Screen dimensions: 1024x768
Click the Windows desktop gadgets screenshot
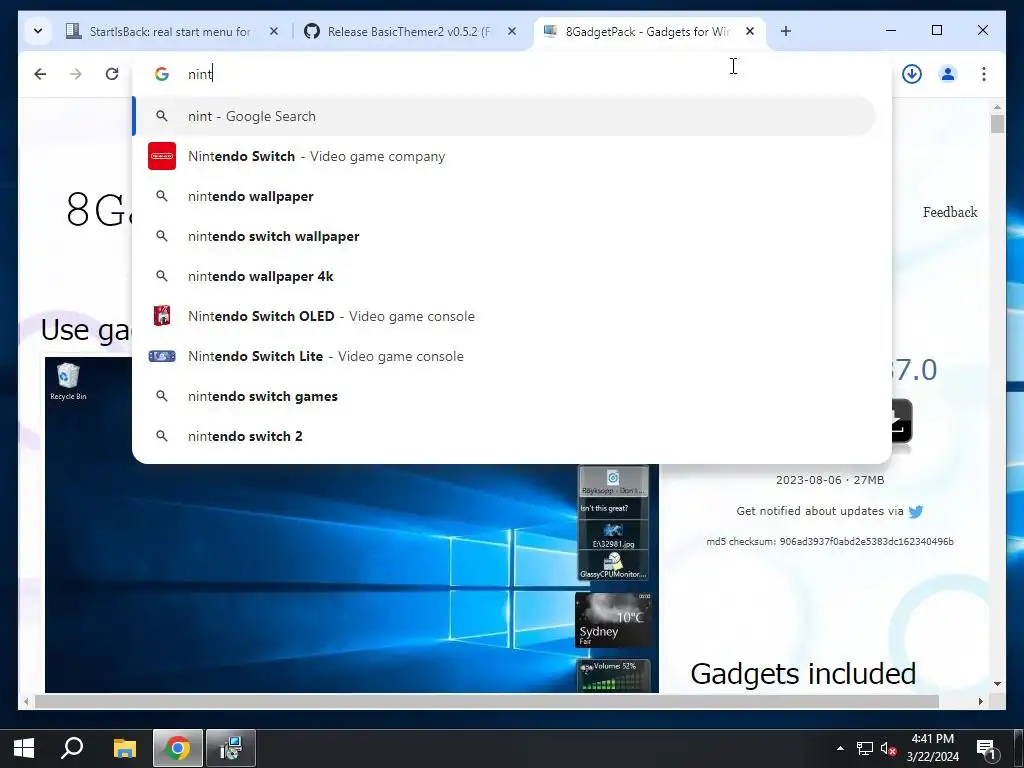point(351,524)
